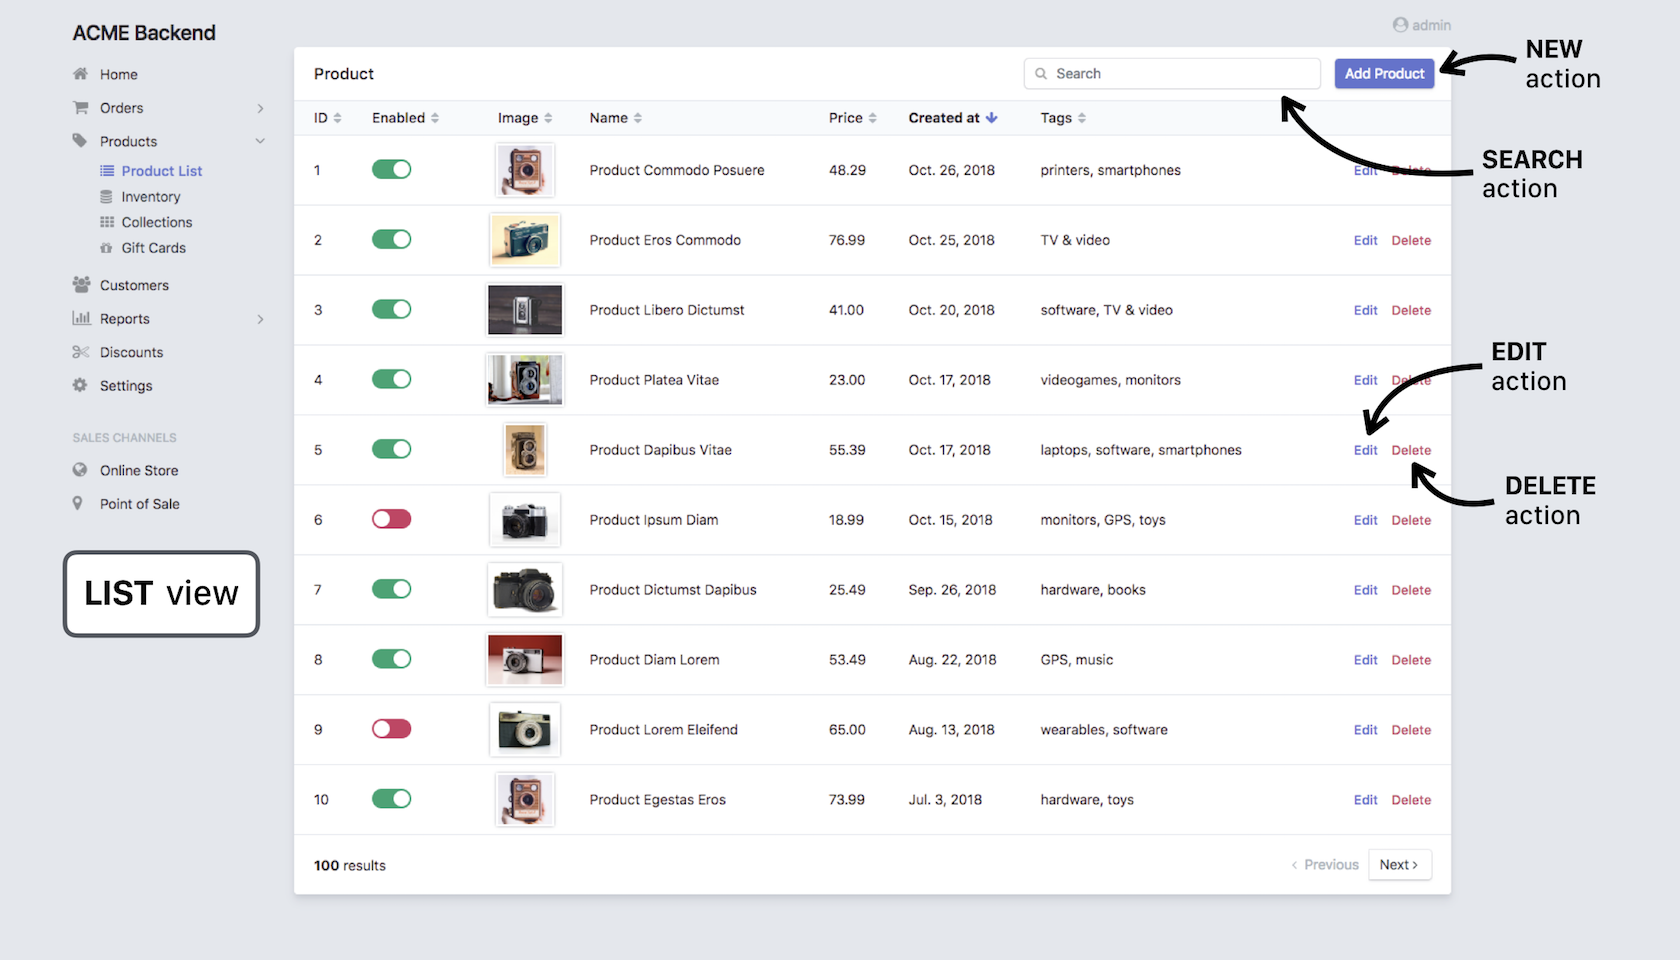Open Gift Cards in the Products submenu
1680x960 pixels.
[x=153, y=248]
